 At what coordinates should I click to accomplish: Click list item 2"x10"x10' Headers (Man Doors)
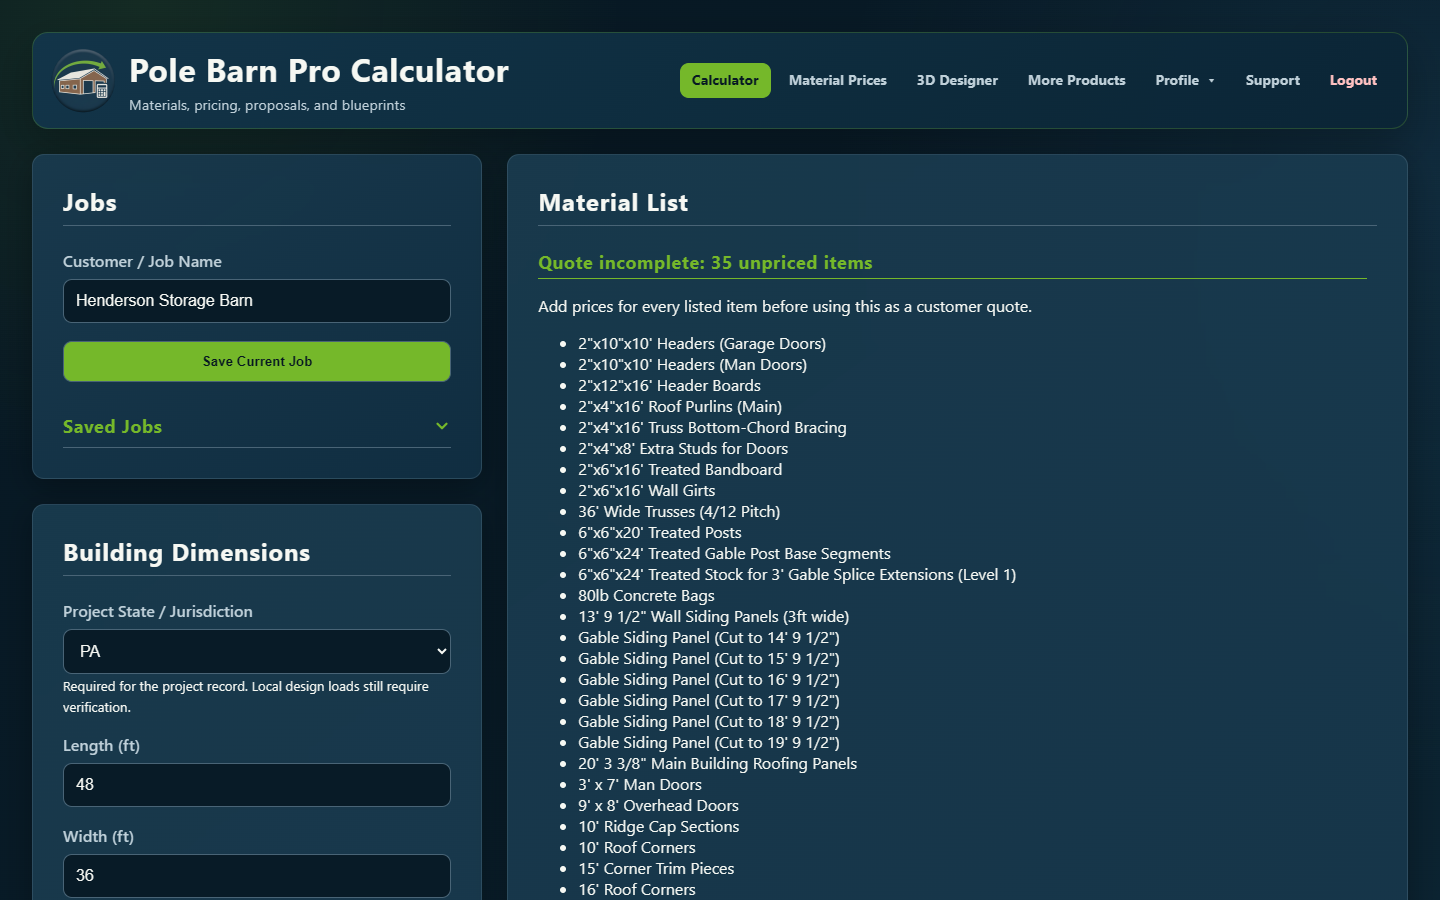[x=692, y=364]
